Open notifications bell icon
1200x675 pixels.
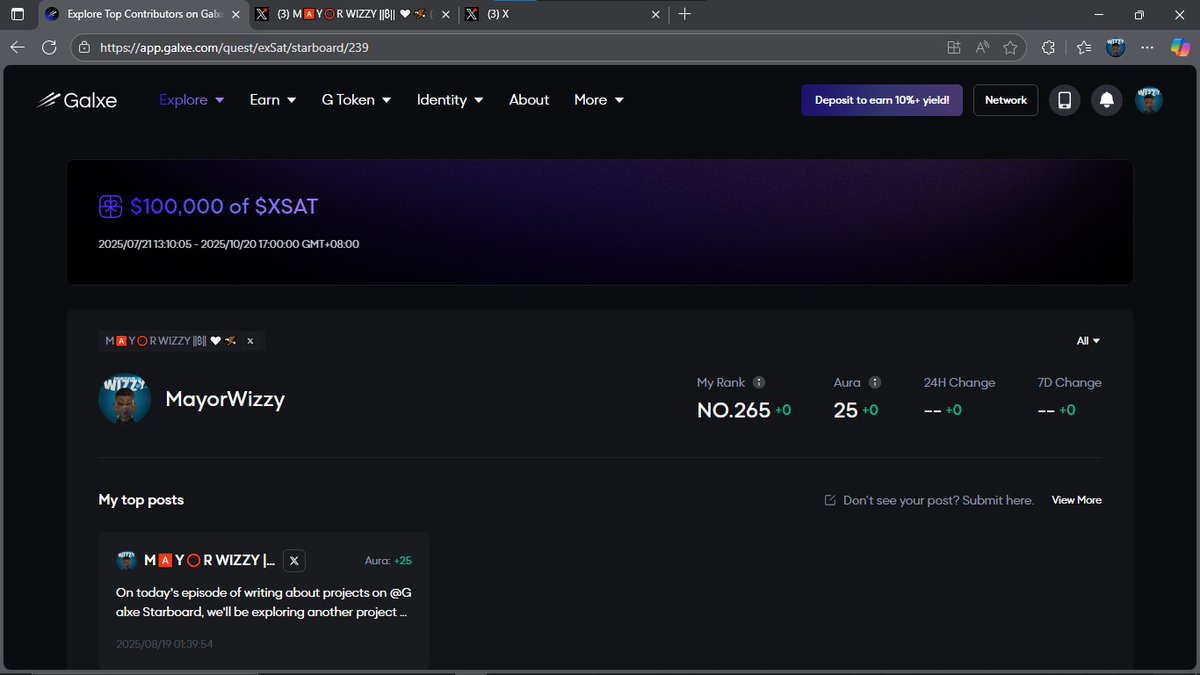click(1107, 100)
